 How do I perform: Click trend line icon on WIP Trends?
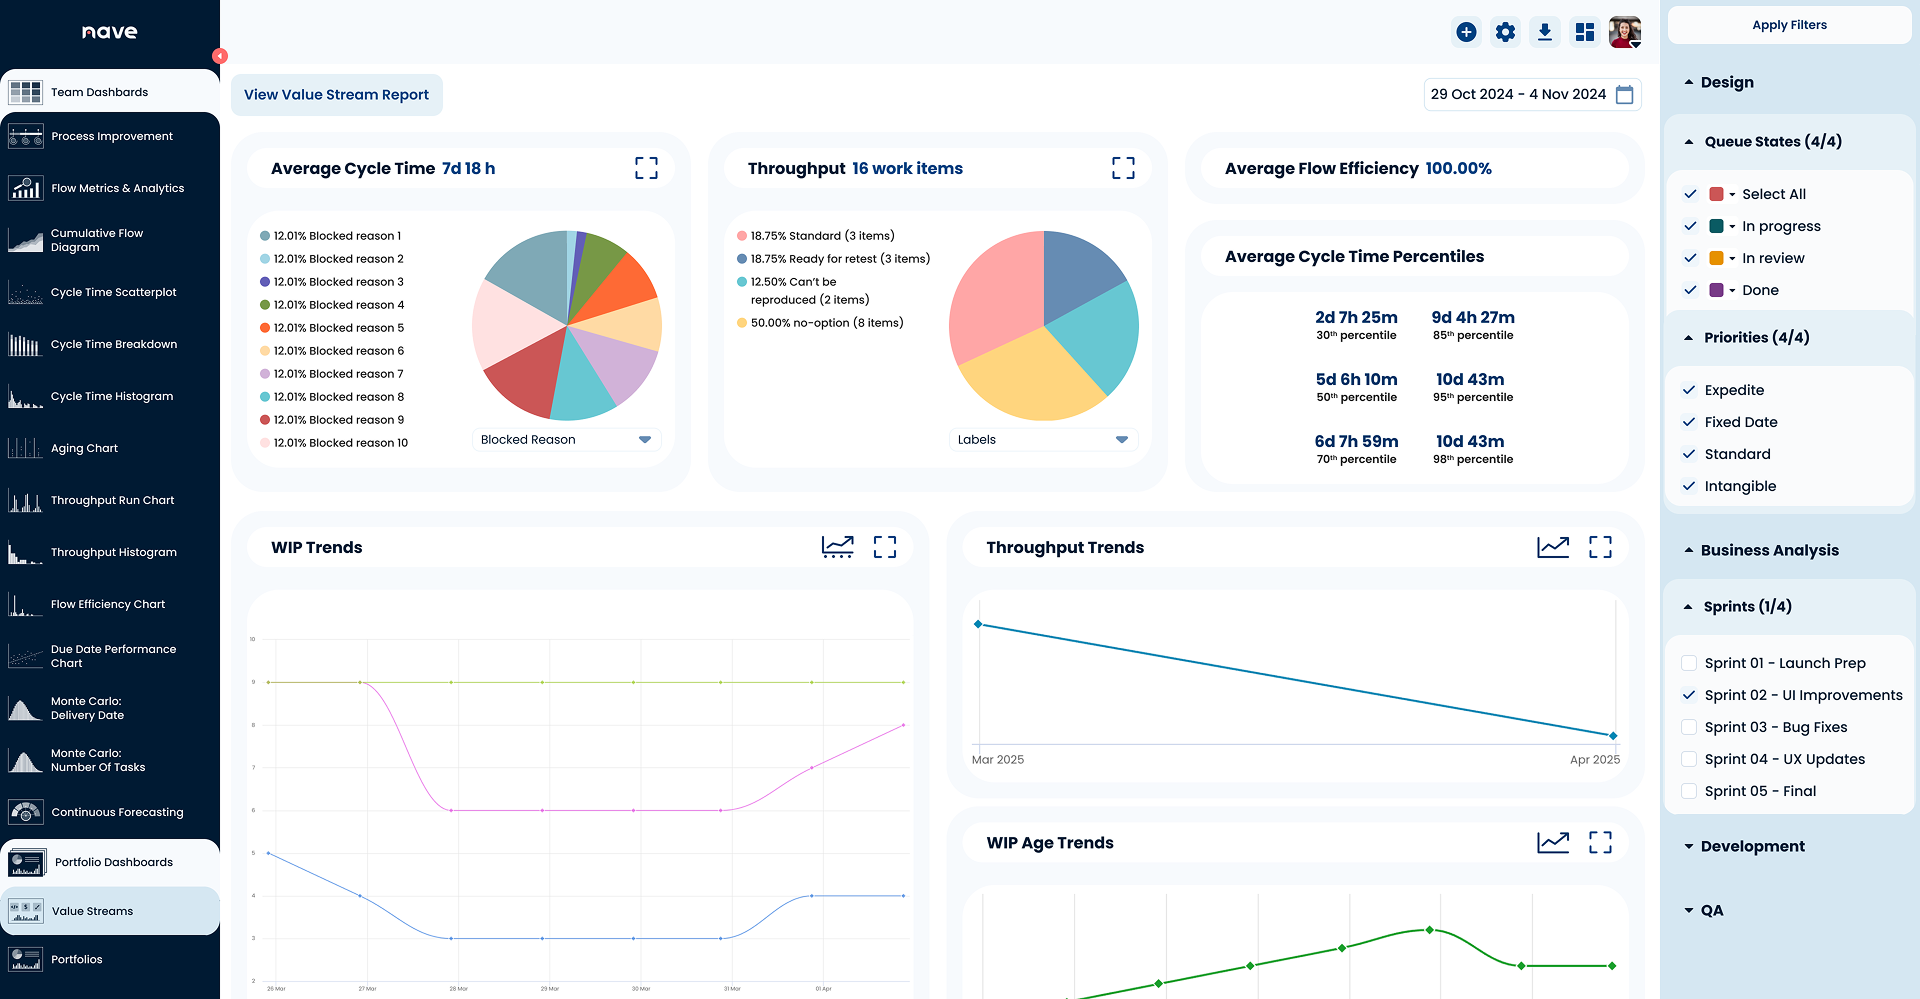(x=838, y=547)
